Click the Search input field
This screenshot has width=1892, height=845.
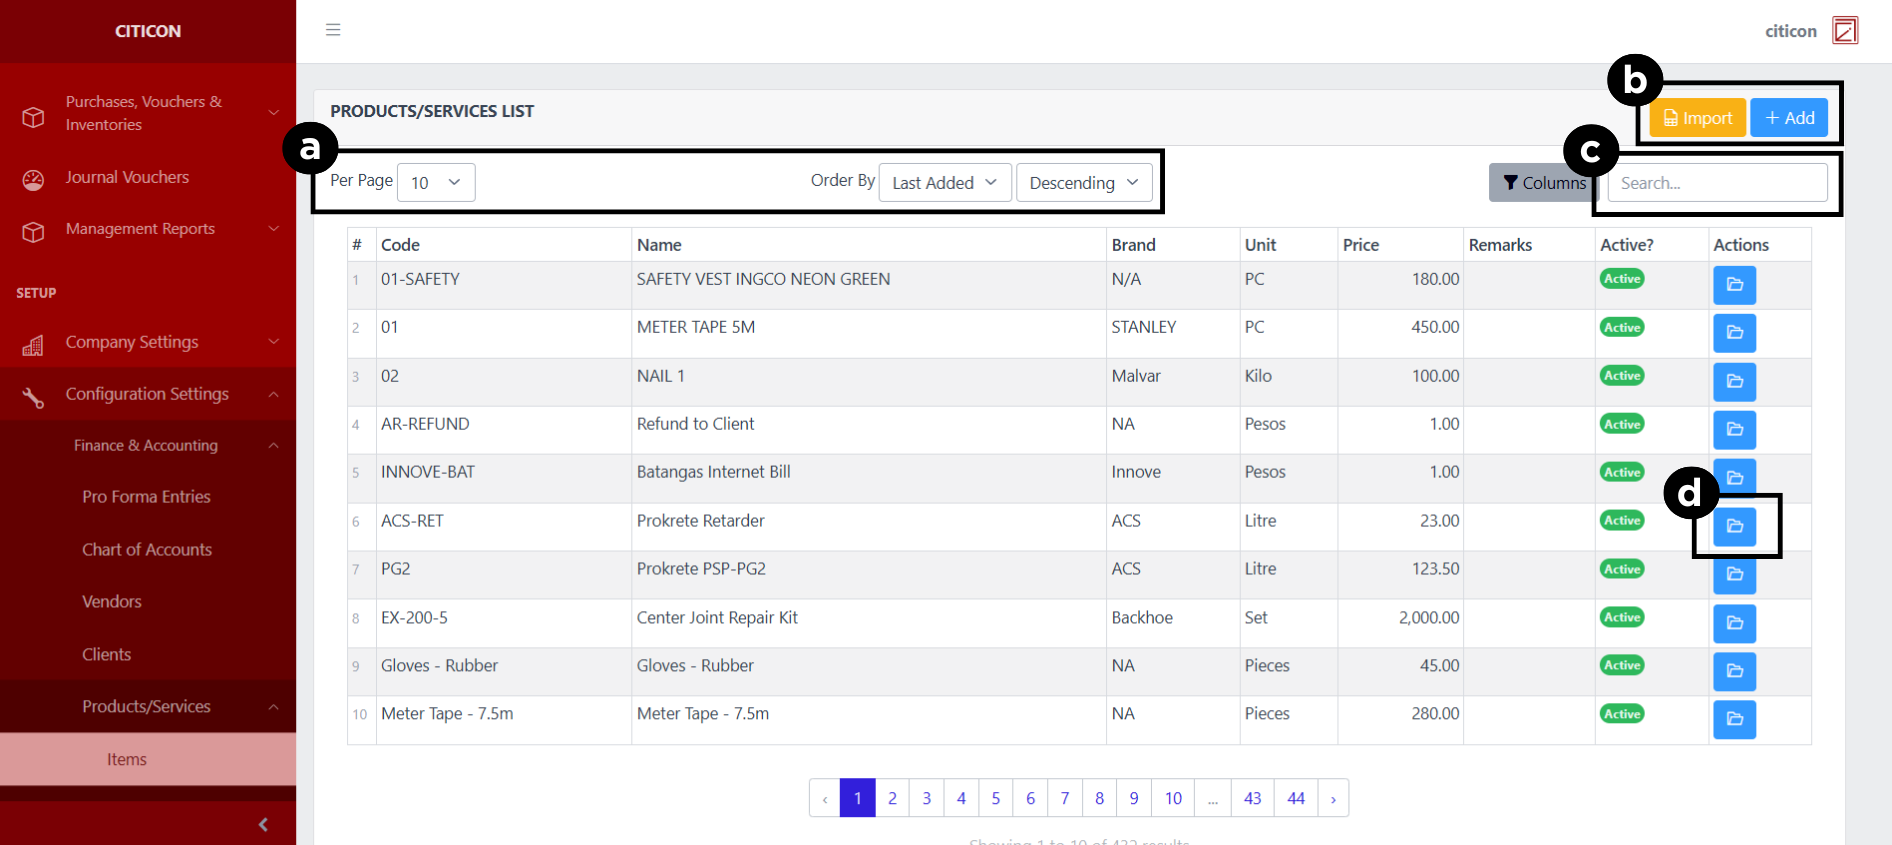tap(1717, 183)
